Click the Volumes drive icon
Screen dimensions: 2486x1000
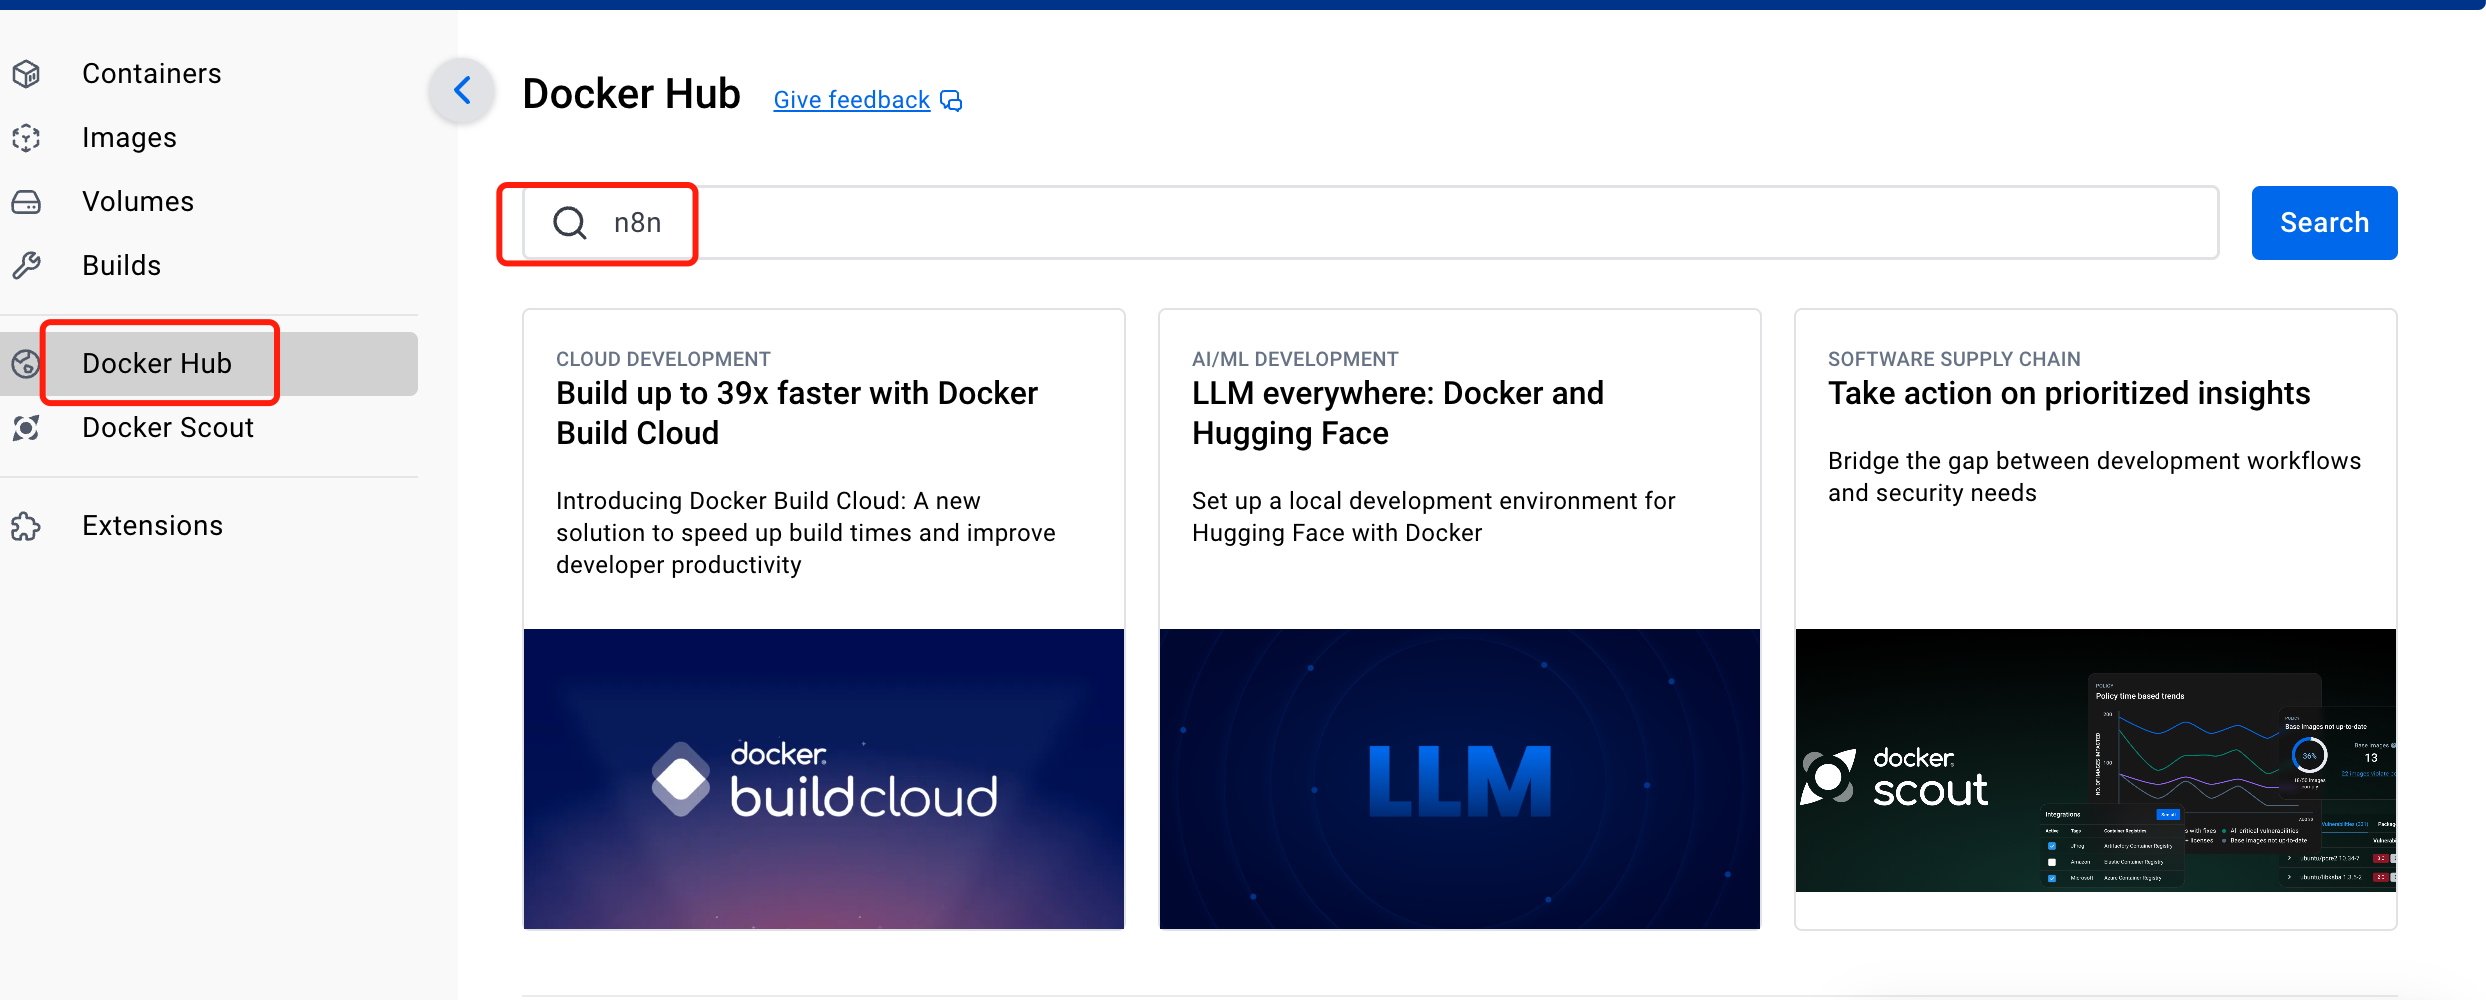click(26, 202)
